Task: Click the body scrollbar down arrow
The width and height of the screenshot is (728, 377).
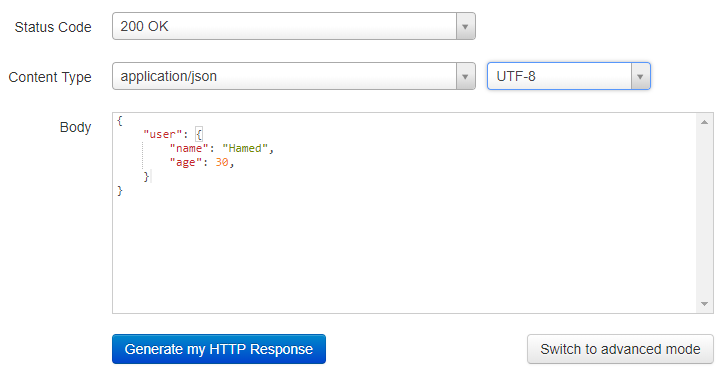Action: point(704,304)
